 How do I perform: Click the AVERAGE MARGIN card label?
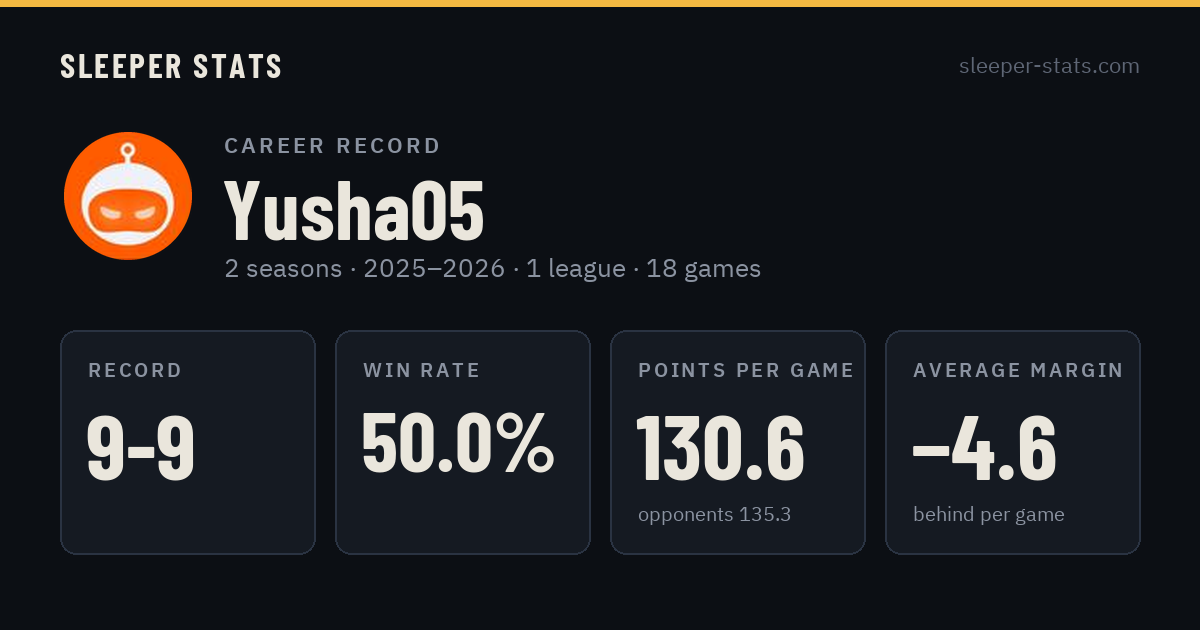click(x=1018, y=371)
